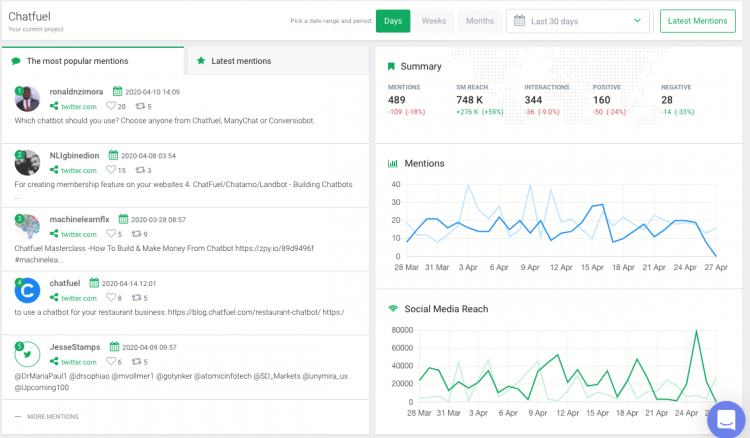Click the heart icon with 15 likes
Viewport: 750px width, 438px height.
(111, 169)
